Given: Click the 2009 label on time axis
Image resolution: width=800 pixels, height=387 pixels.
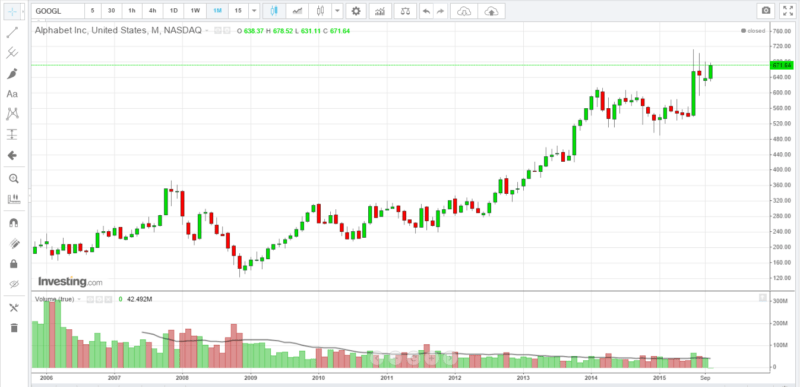Looking at the screenshot, I should (x=251, y=378).
